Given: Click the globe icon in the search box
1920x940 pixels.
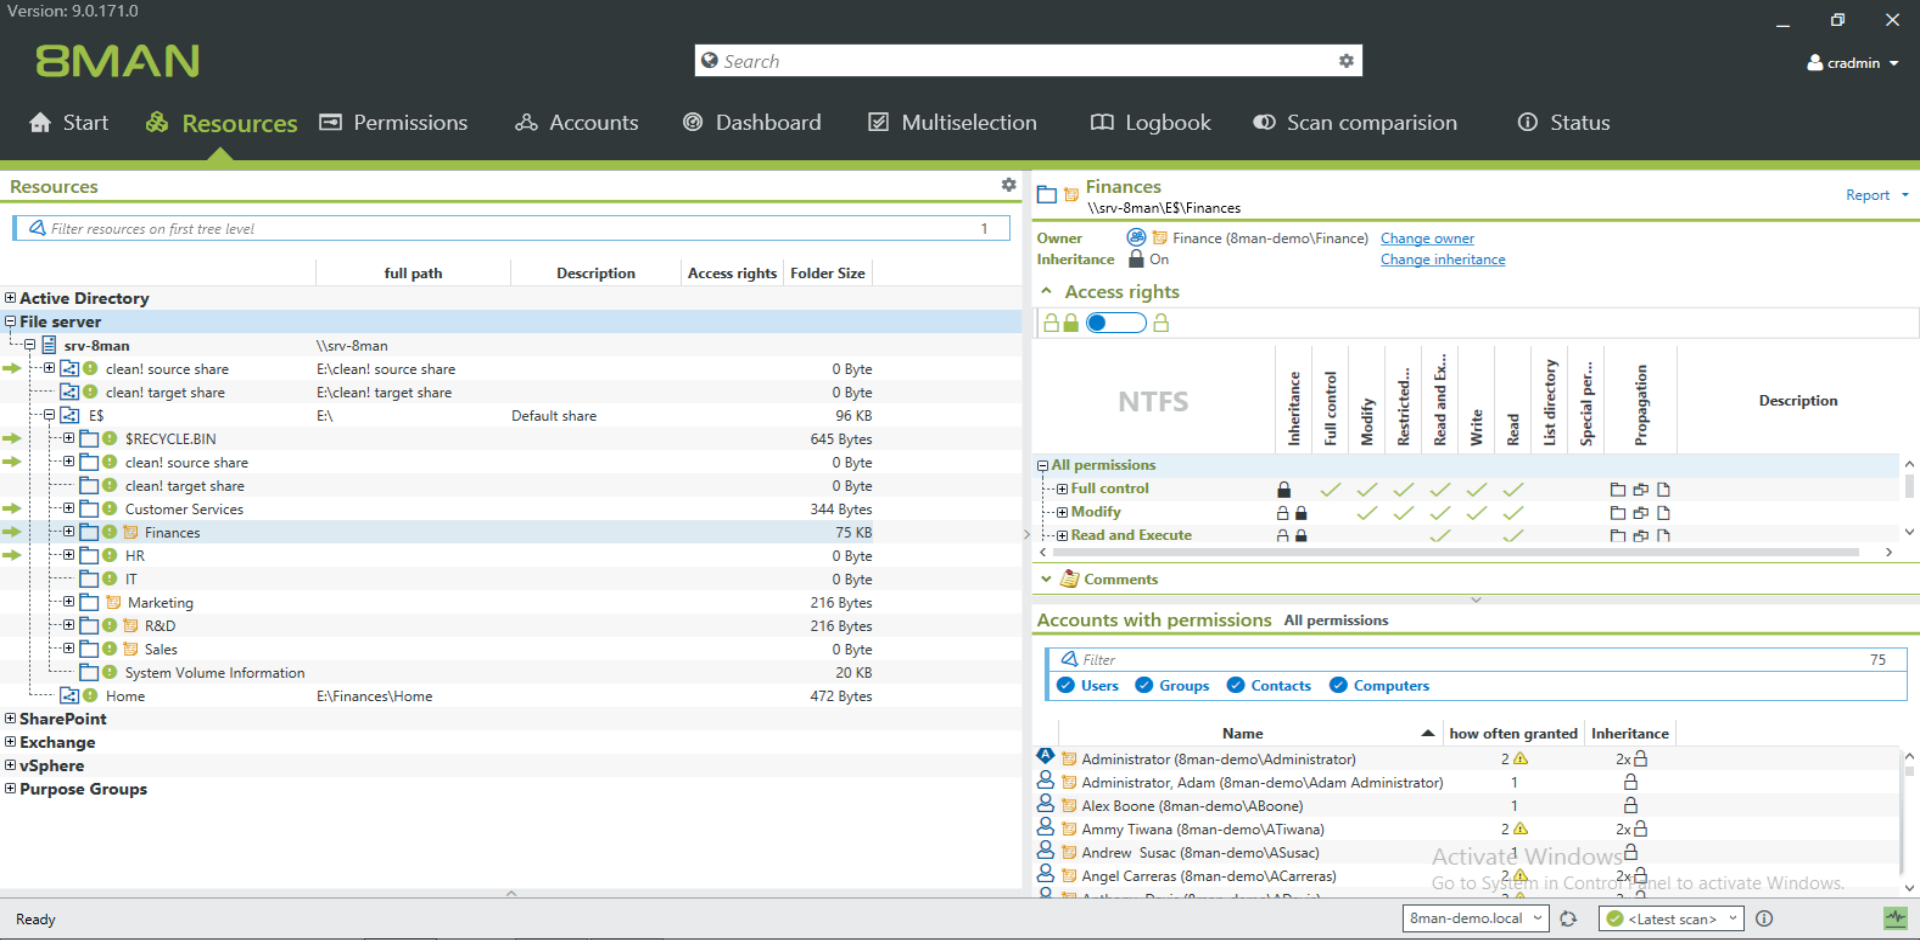Looking at the screenshot, I should coord(709,61).
